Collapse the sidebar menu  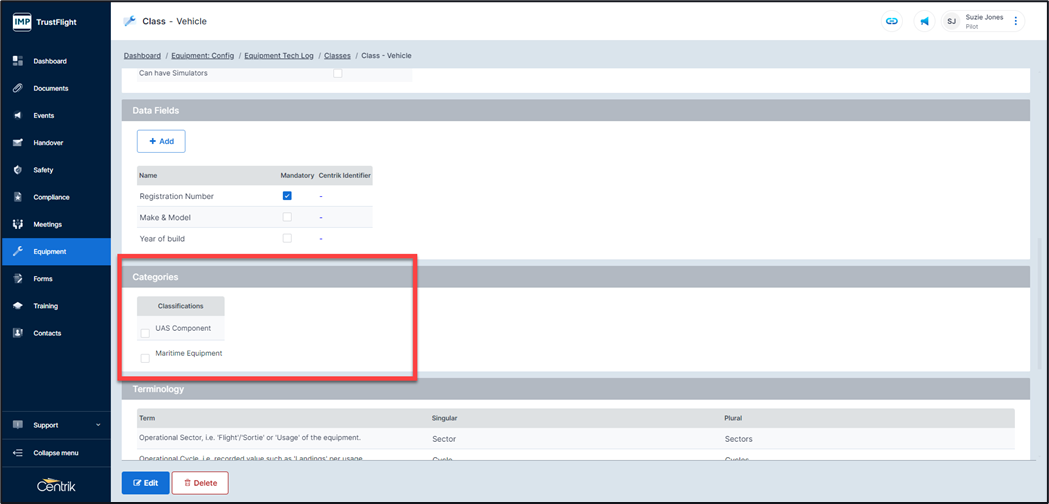[x=55, y=453]
